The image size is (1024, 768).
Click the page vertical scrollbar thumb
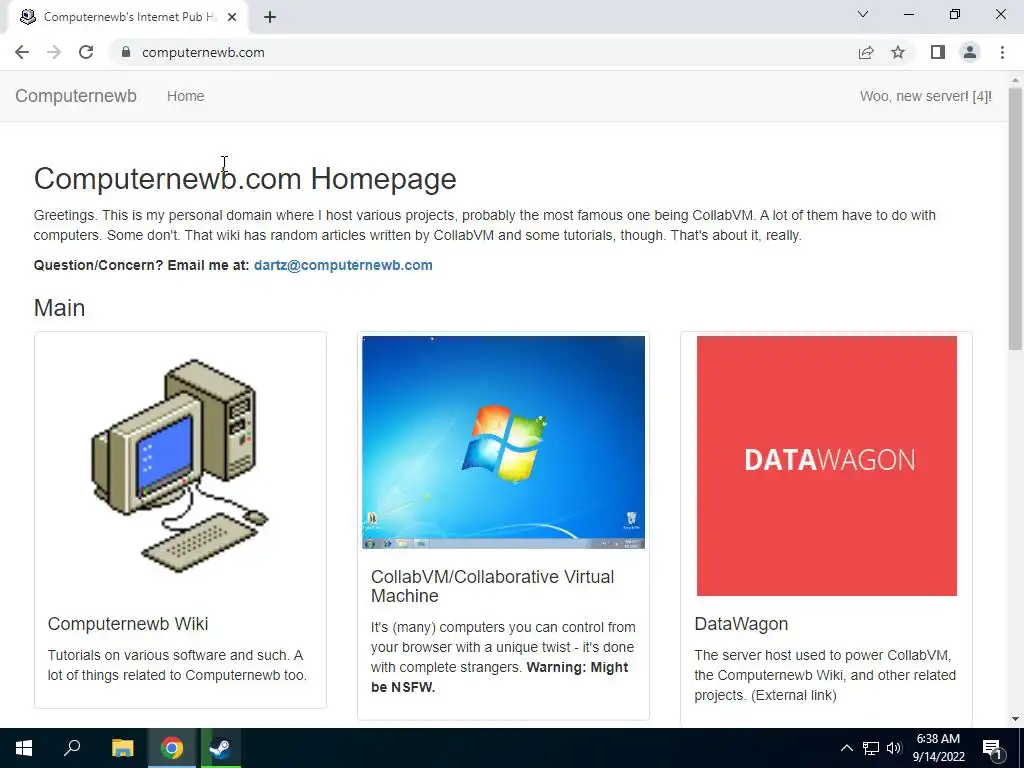click(1015, 219)
